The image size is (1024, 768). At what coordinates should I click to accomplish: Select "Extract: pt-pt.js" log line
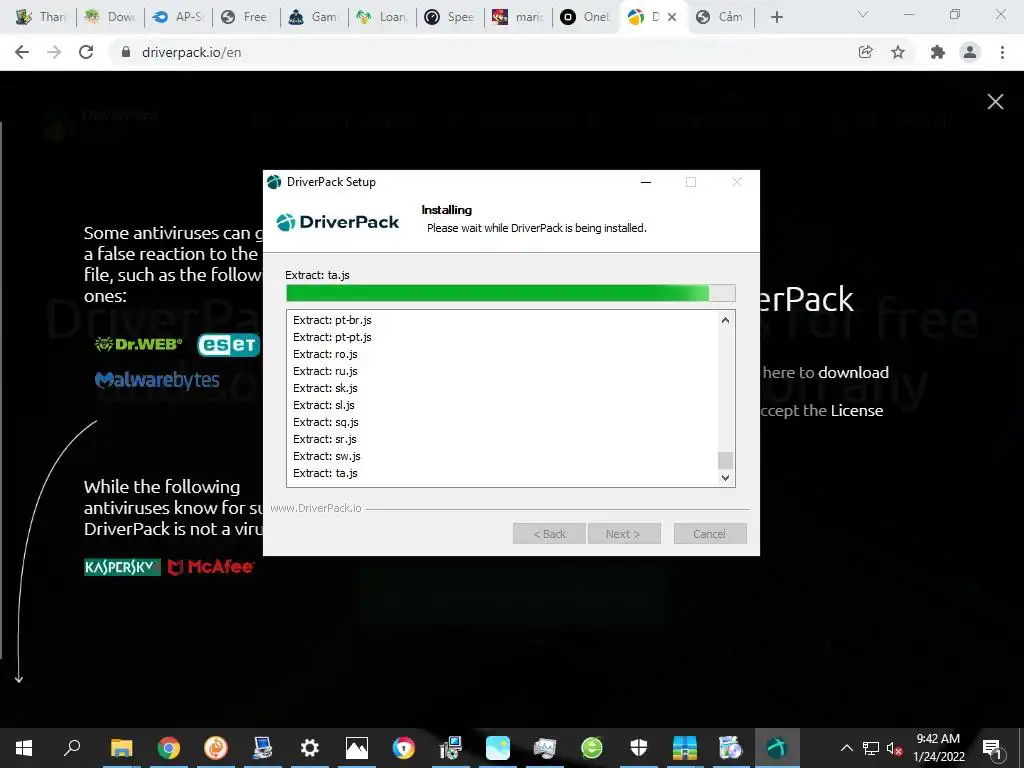[x=332, y=337]
